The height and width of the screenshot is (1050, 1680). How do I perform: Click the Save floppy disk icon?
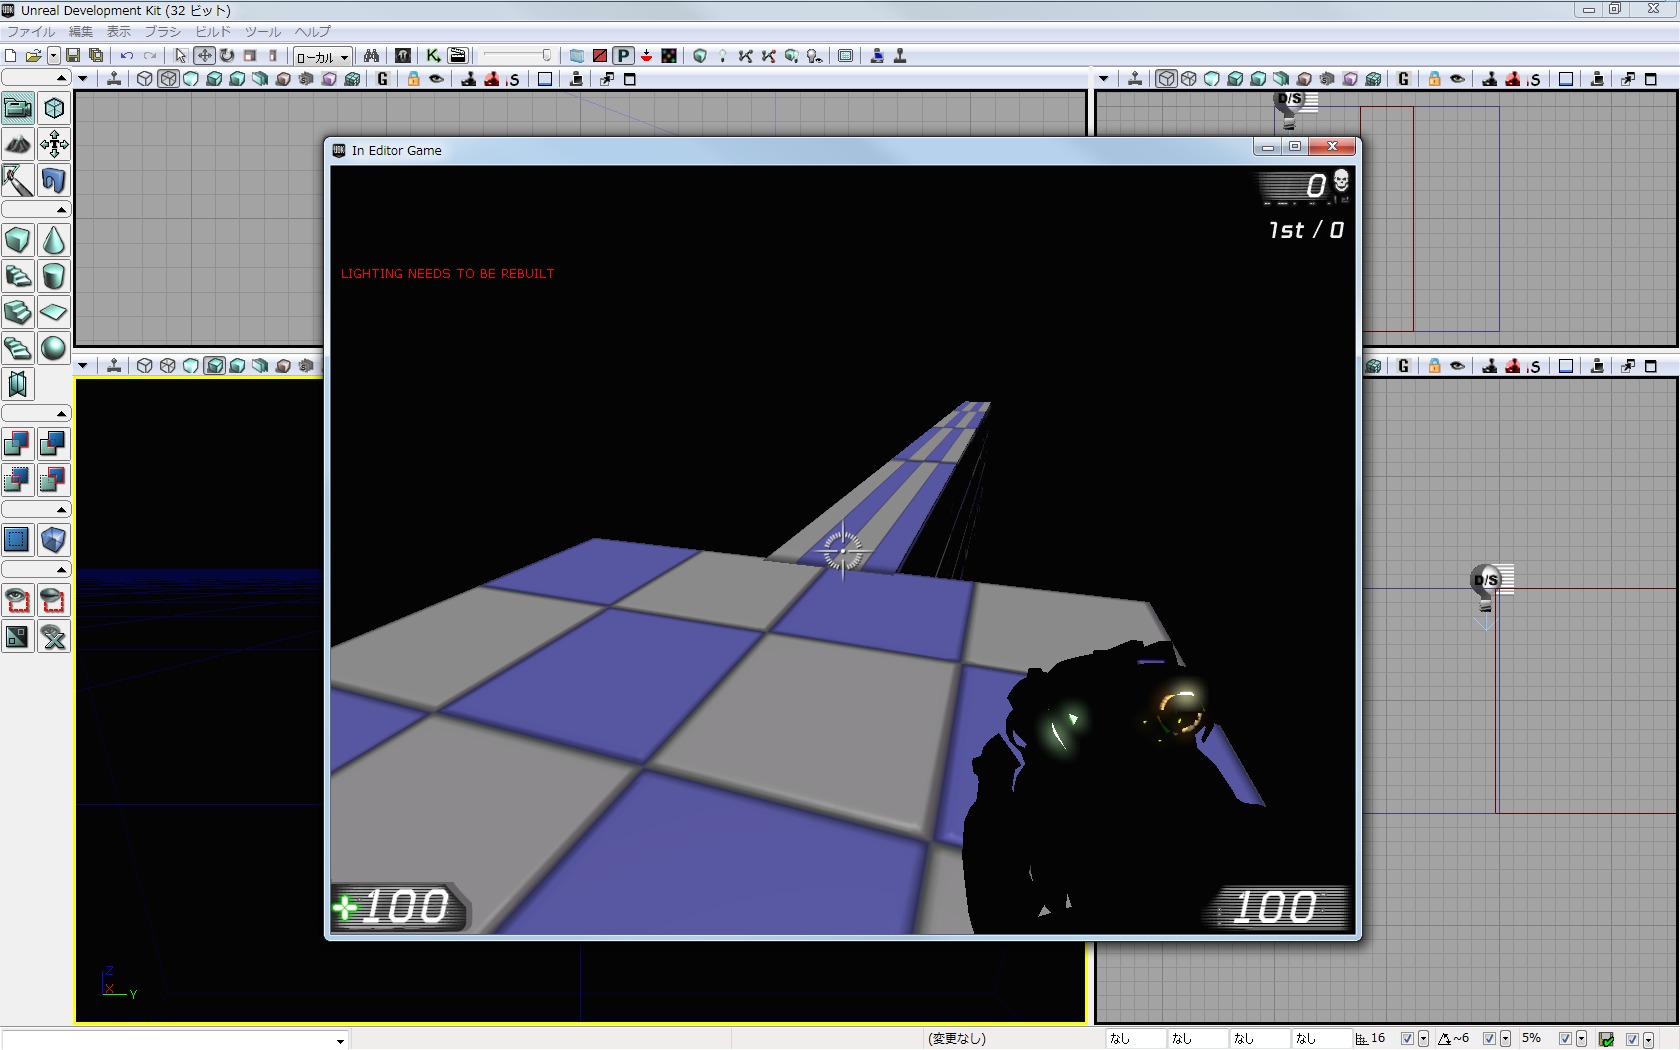pyautogui.click(x=73, y=56)
